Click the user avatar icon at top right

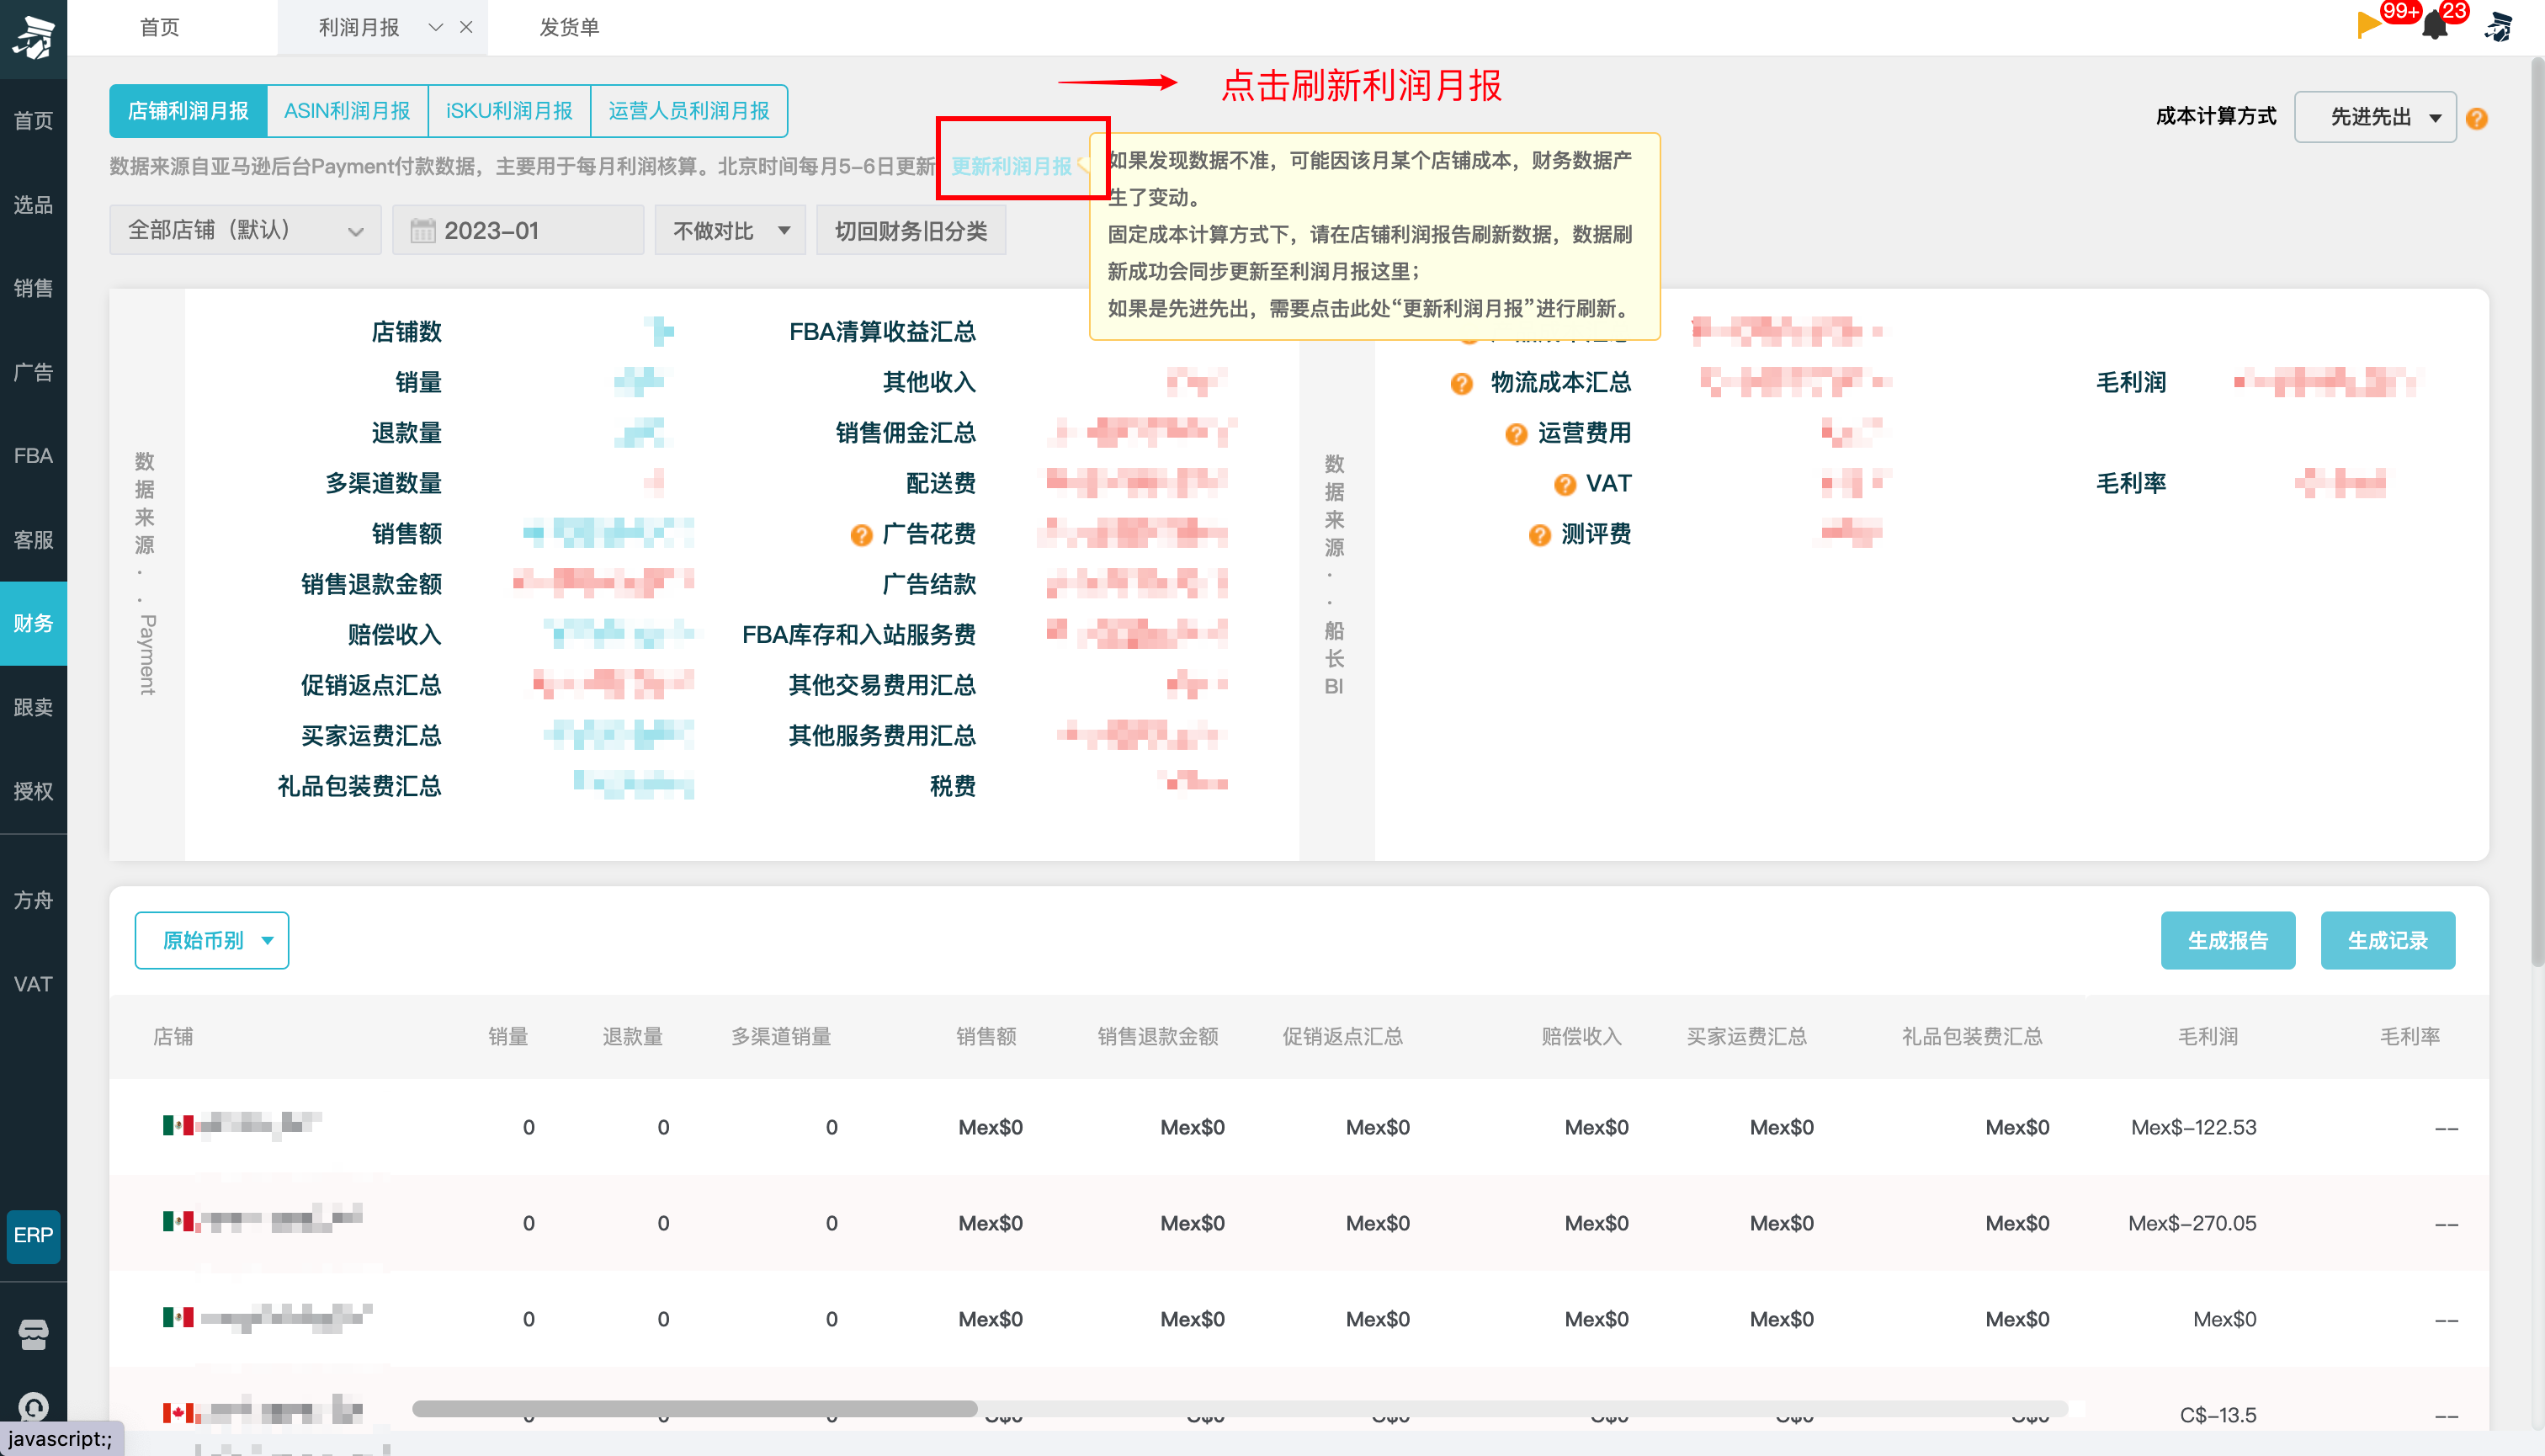coord(2498,26)
